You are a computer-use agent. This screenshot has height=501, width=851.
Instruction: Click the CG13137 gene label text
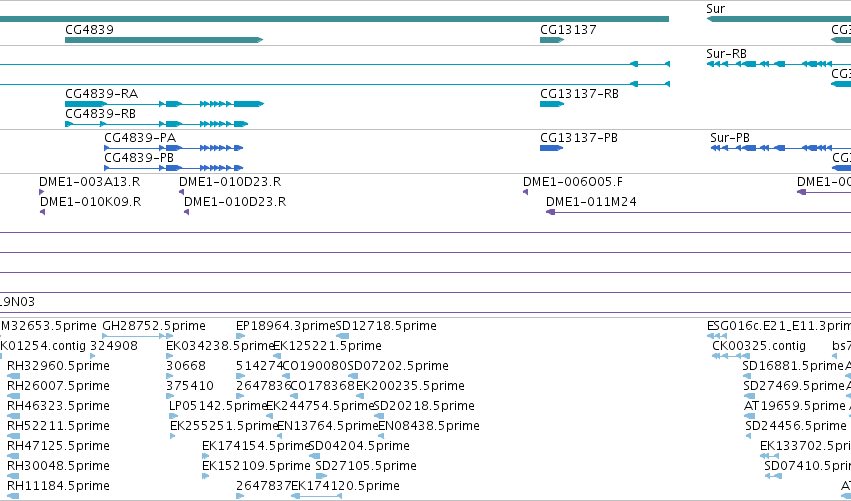tap(568, 30)
